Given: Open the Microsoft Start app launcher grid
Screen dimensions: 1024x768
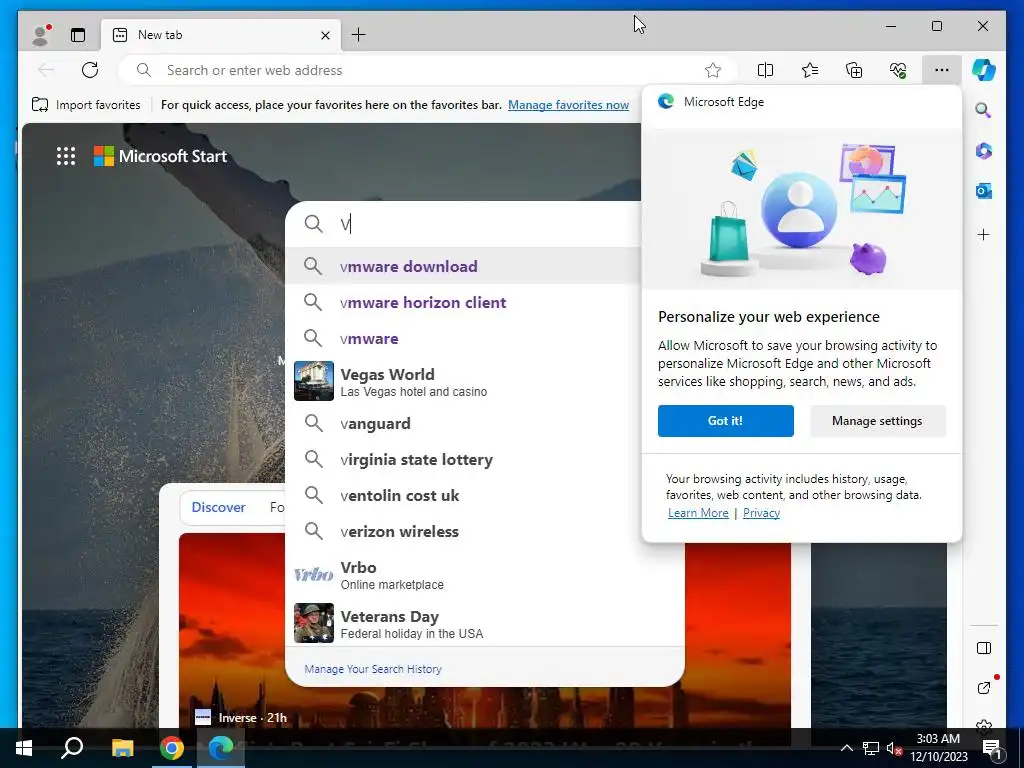Looking at the screenshot, I should (66, 156).
